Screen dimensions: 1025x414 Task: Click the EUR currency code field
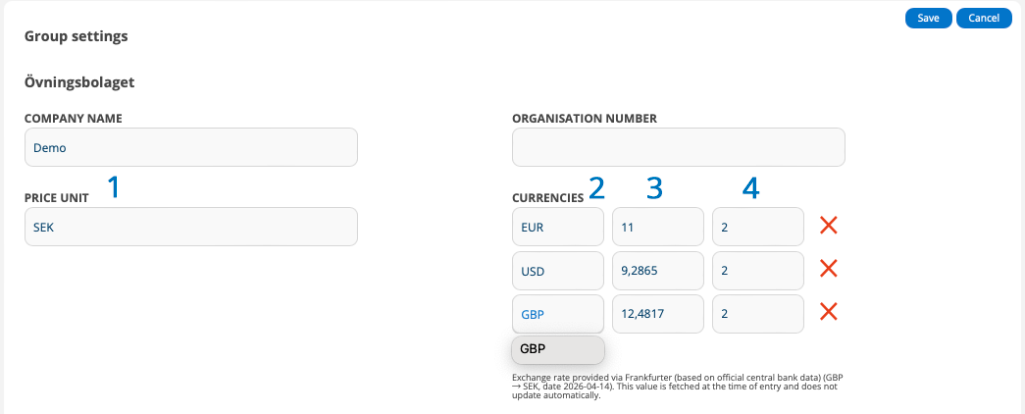pyautogui.click(x=558, y=226)
